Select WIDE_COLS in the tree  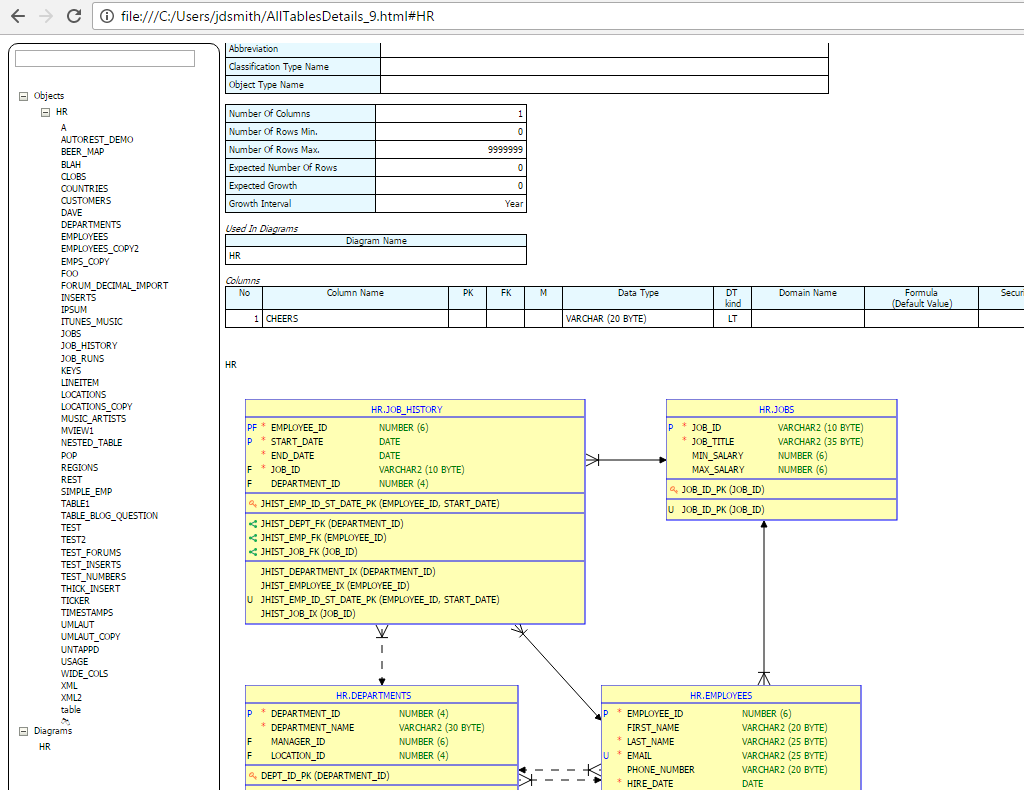coord(85,674)
